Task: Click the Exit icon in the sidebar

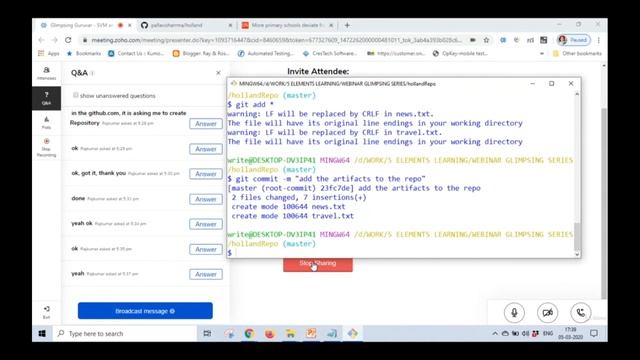Action: point(47,312)
